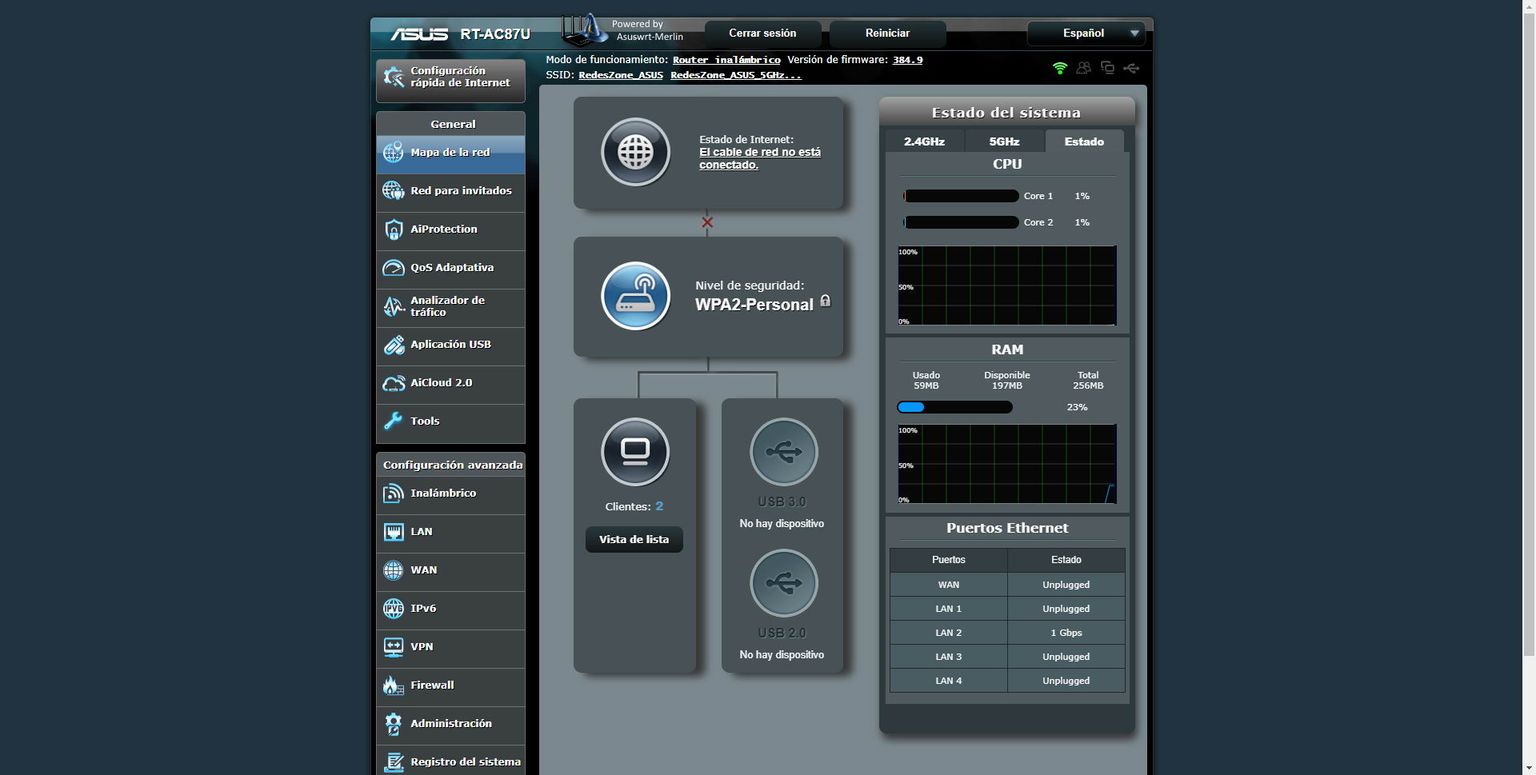Screen dimensions: 1536x775
Task: Open Inalámbrico settings in sidebar
Action: (x=451, y=494)
